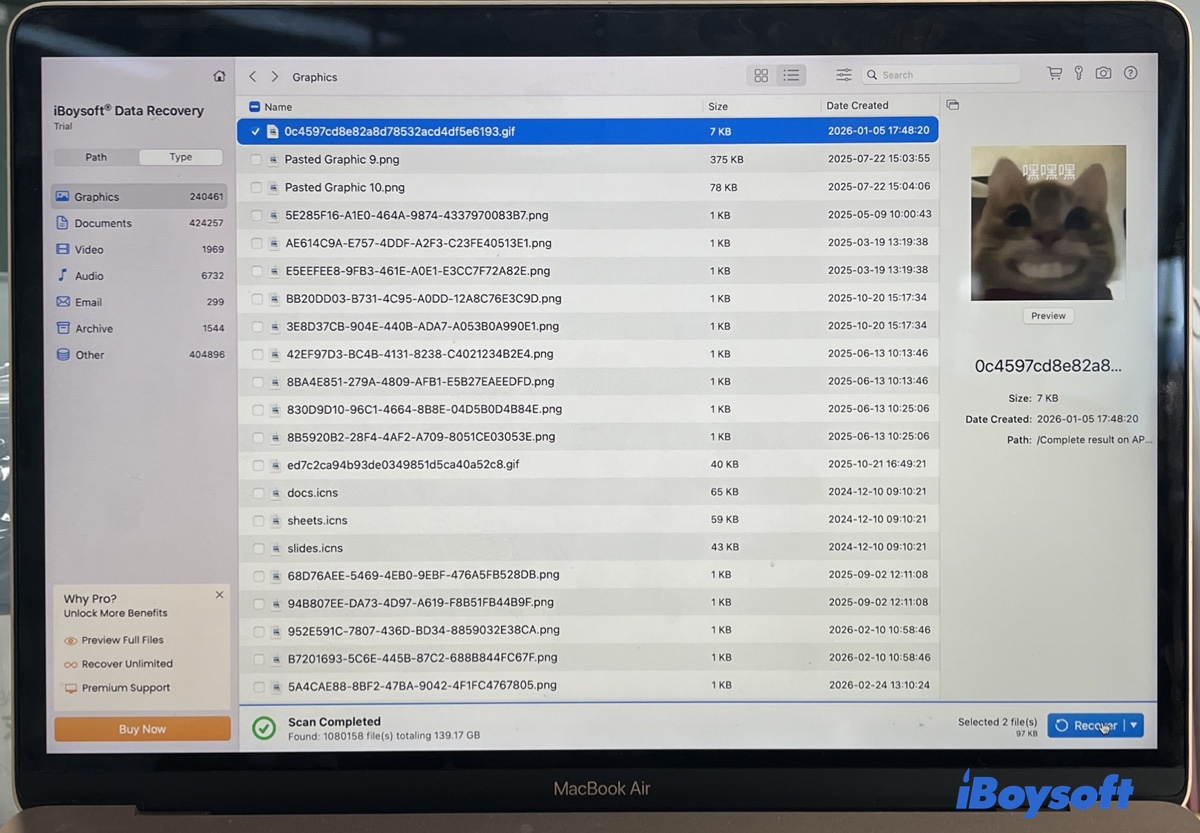Click the key license activation icon

point(1078,73)
